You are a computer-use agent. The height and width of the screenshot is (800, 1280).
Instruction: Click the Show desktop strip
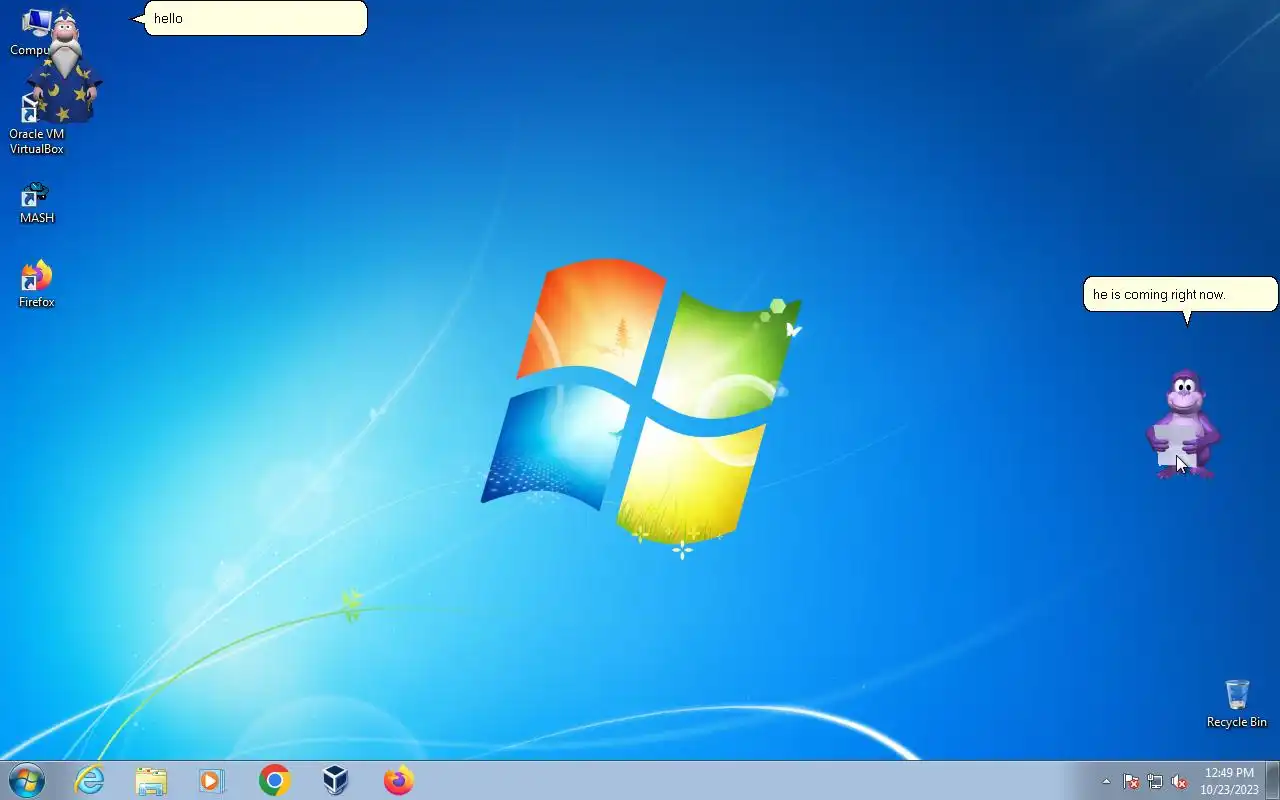coord(1273,780)
